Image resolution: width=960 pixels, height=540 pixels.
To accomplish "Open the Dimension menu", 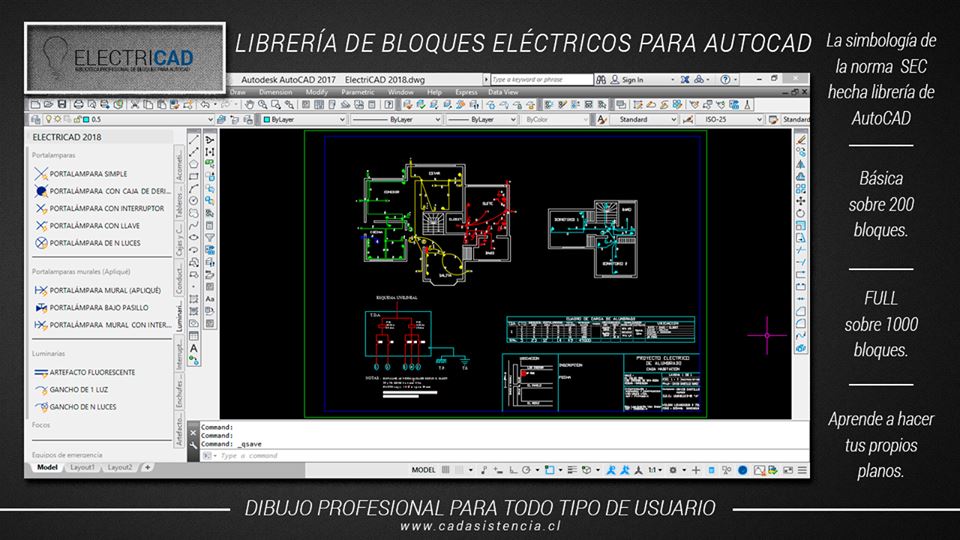I will point(276,92).
